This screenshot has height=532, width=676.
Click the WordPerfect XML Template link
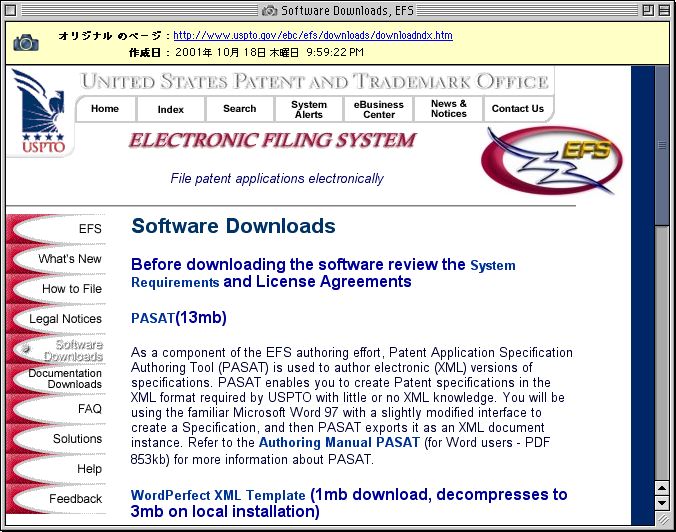[218, 495]
